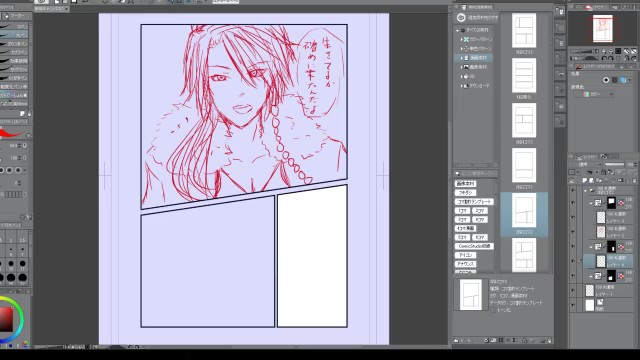
Task: Click the layer color effect icon
Action: coord(623,80)
